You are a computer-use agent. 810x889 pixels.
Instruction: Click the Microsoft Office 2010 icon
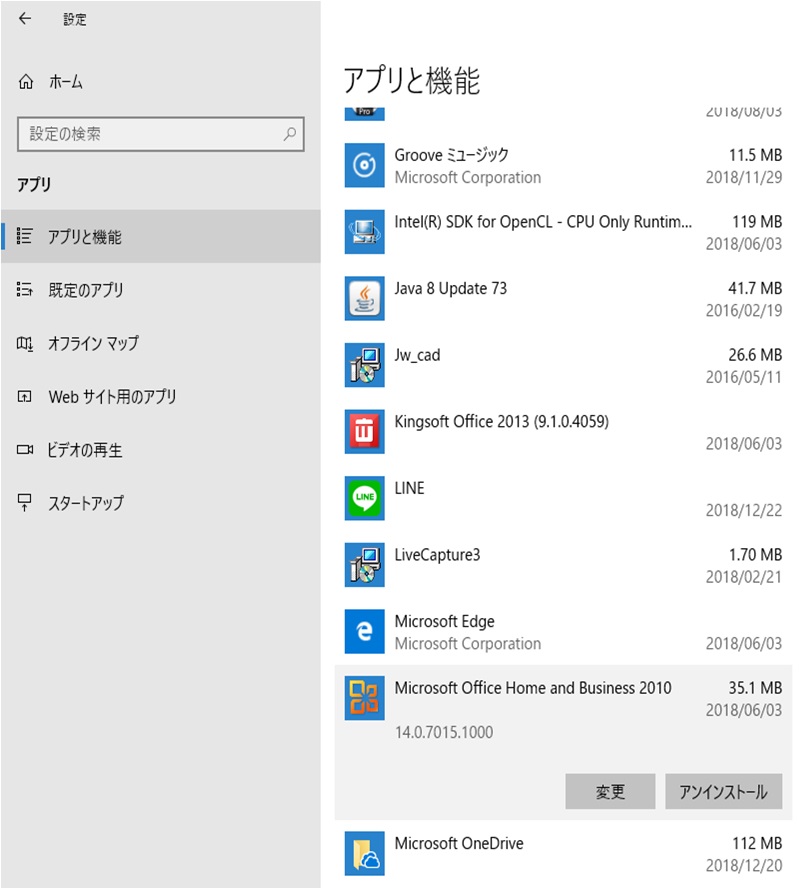[x=364, y=698]
